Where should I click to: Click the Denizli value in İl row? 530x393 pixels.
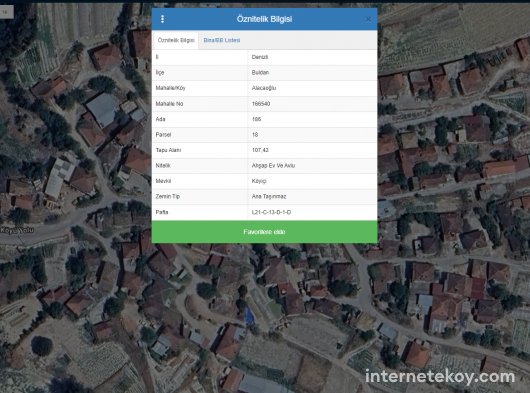260,57
